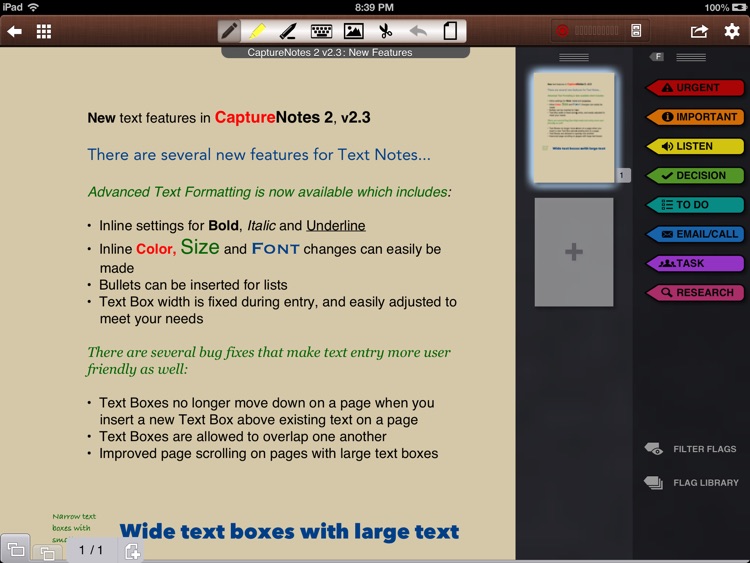Image resolution: width=750 pixels, height=563 pixels.
Task: Open the paper page style tool
Action: [450, 31]
